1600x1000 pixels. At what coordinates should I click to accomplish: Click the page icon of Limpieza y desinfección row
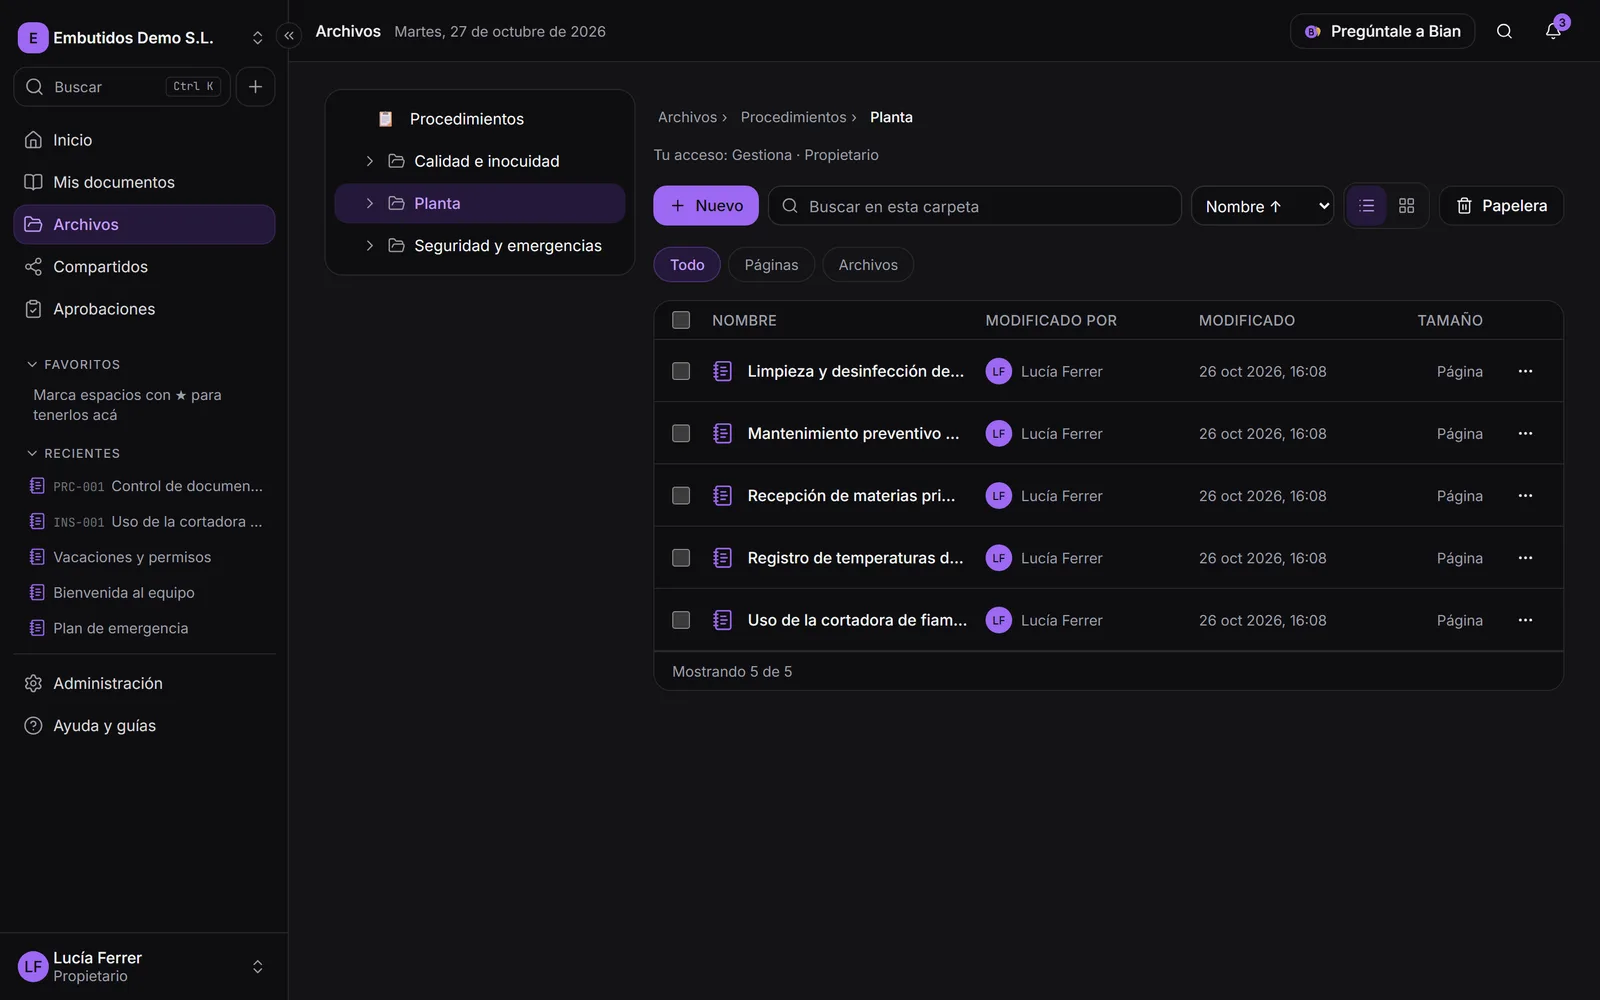(x=722, y=371)
